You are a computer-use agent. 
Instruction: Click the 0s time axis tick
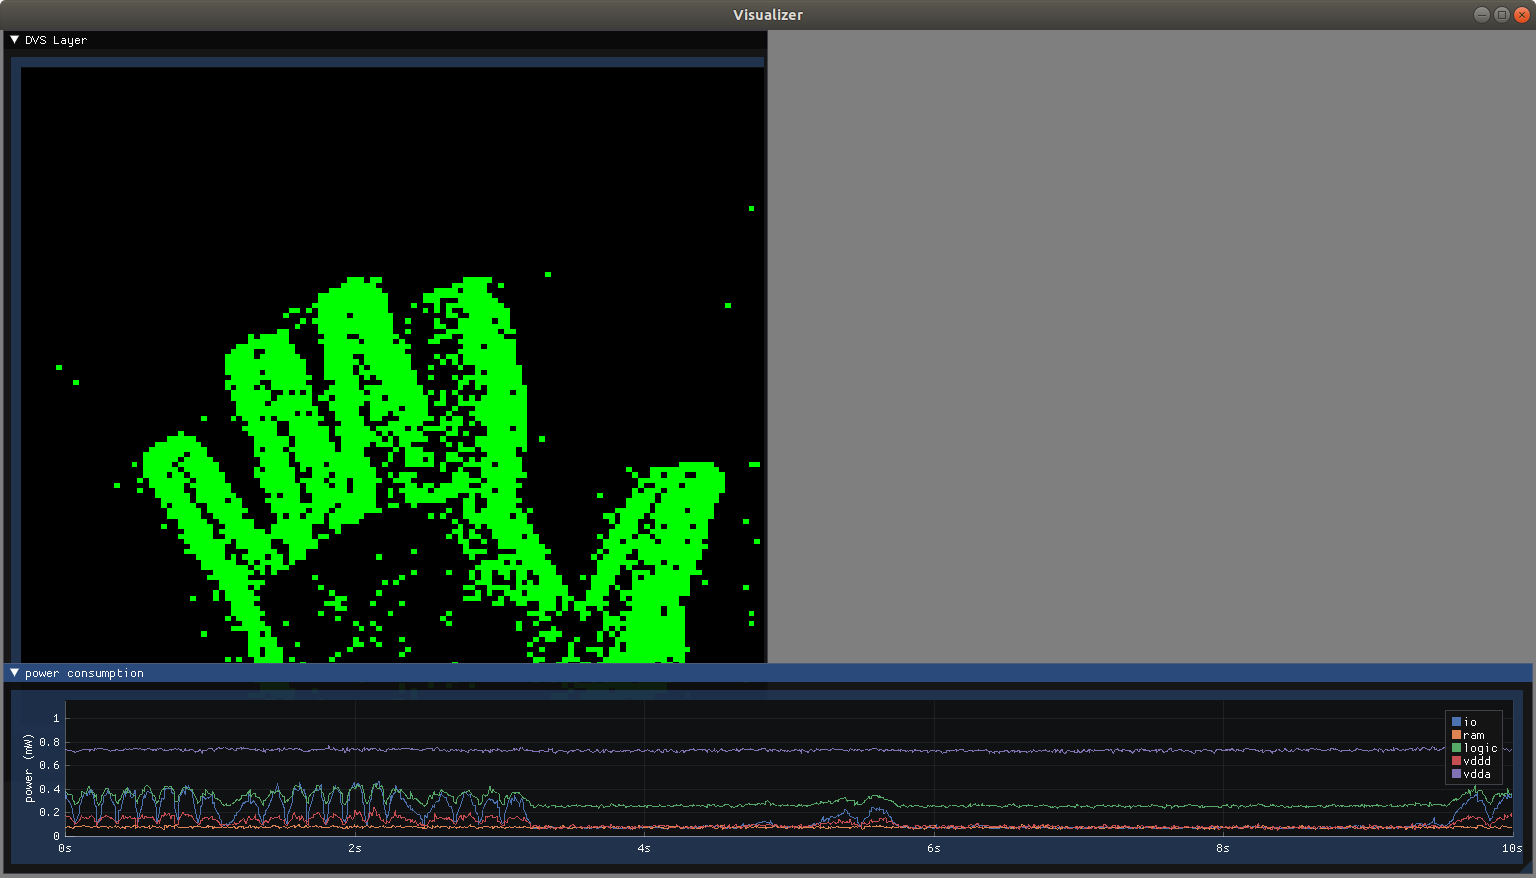[x=65, y=848]
